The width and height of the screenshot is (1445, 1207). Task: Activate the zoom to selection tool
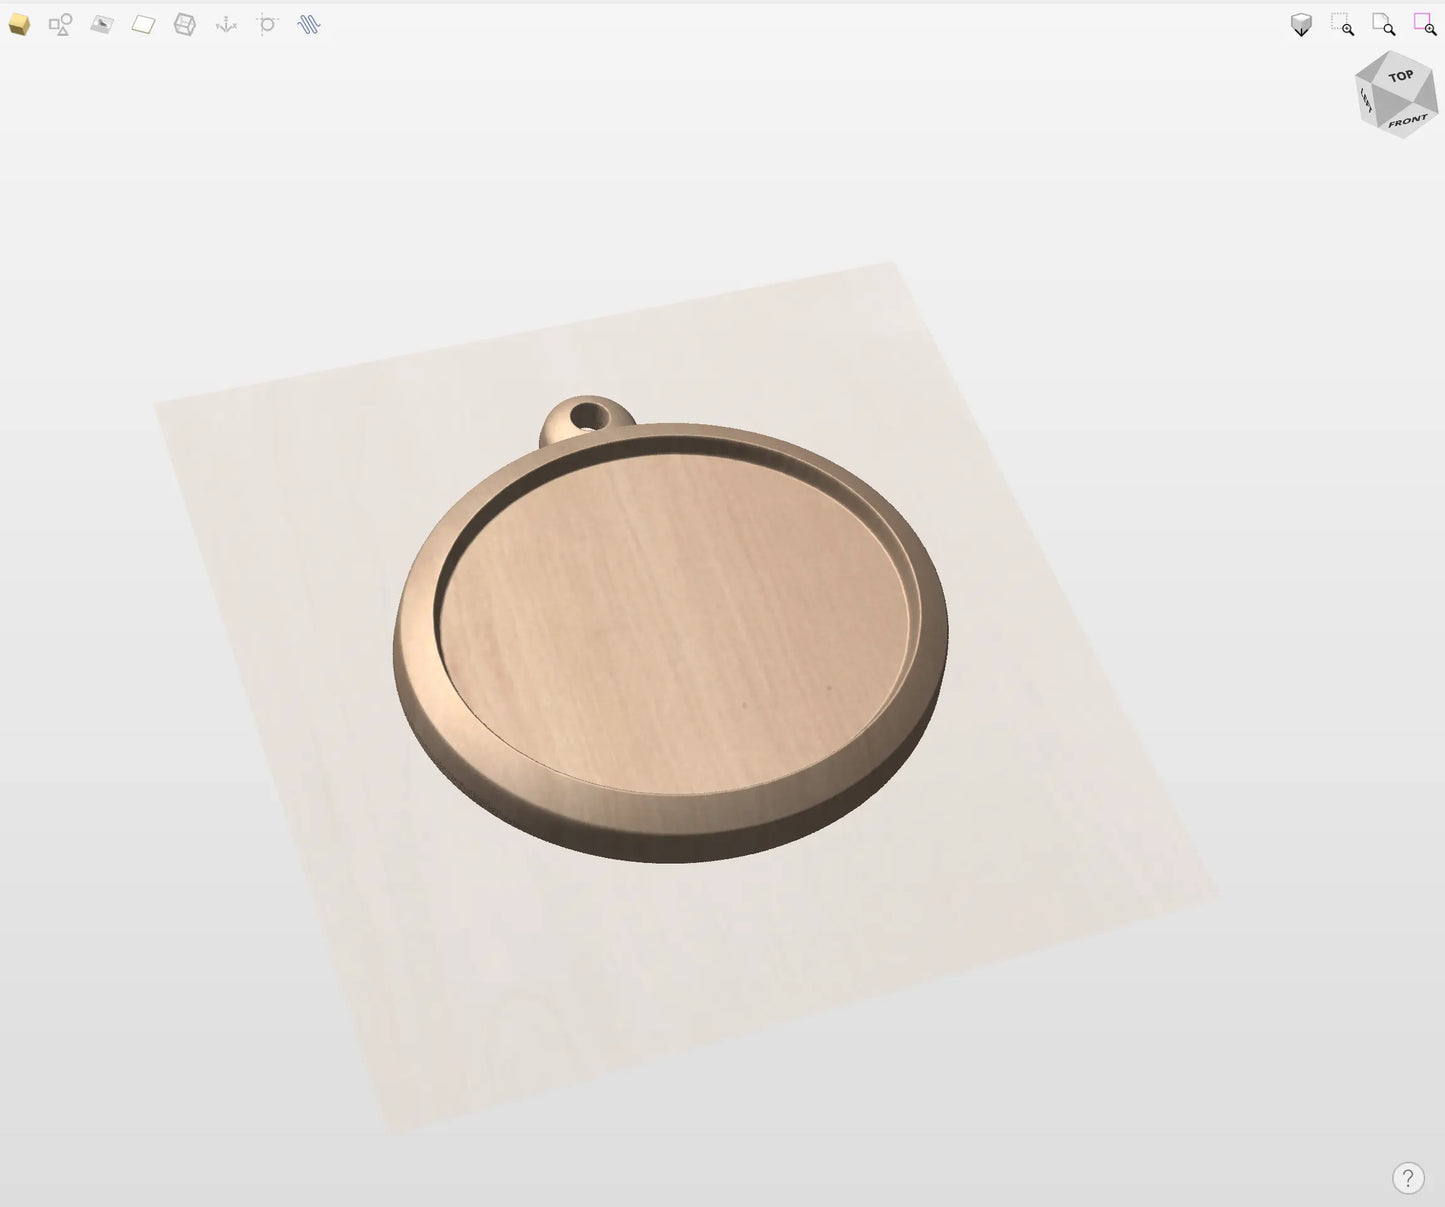[x=1342, y=23]
